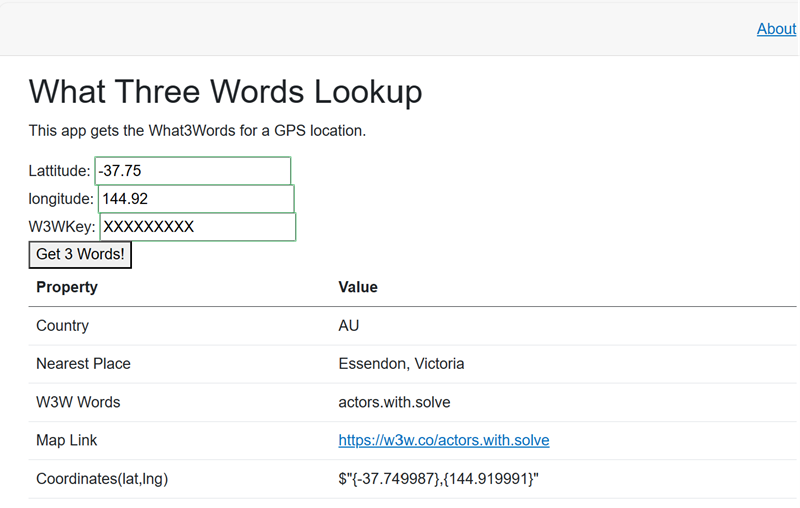Select the AU value cell
Image resolution: width=800 pixels, height=508 pixels.
[348, 326]
